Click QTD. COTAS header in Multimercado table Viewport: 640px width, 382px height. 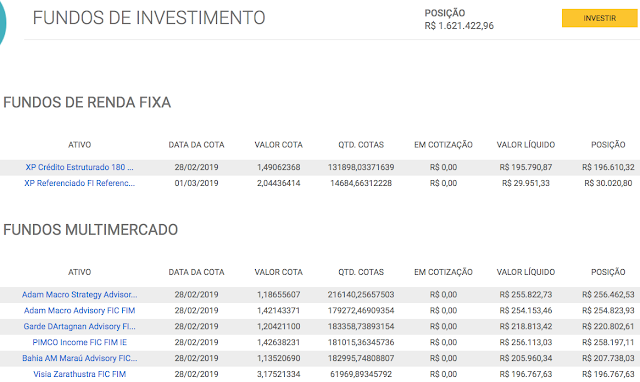[361, 272]
